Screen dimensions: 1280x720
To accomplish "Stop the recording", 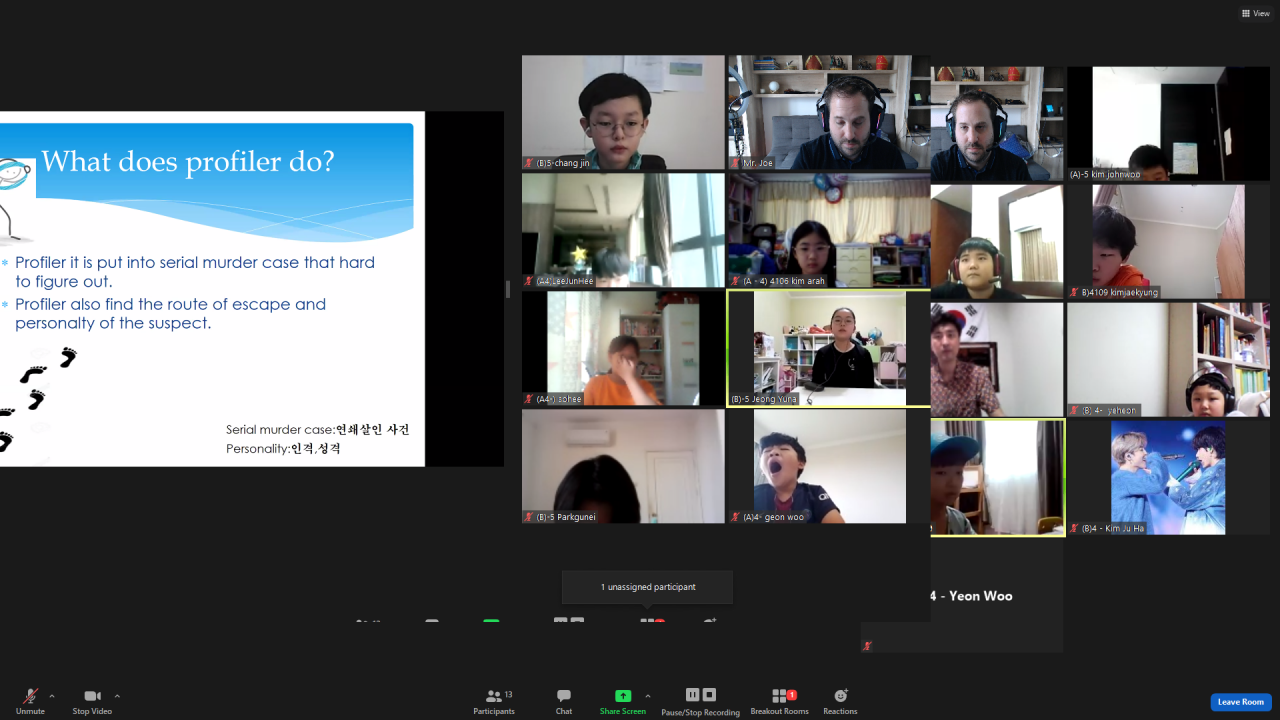I will [x=709, y=695].
